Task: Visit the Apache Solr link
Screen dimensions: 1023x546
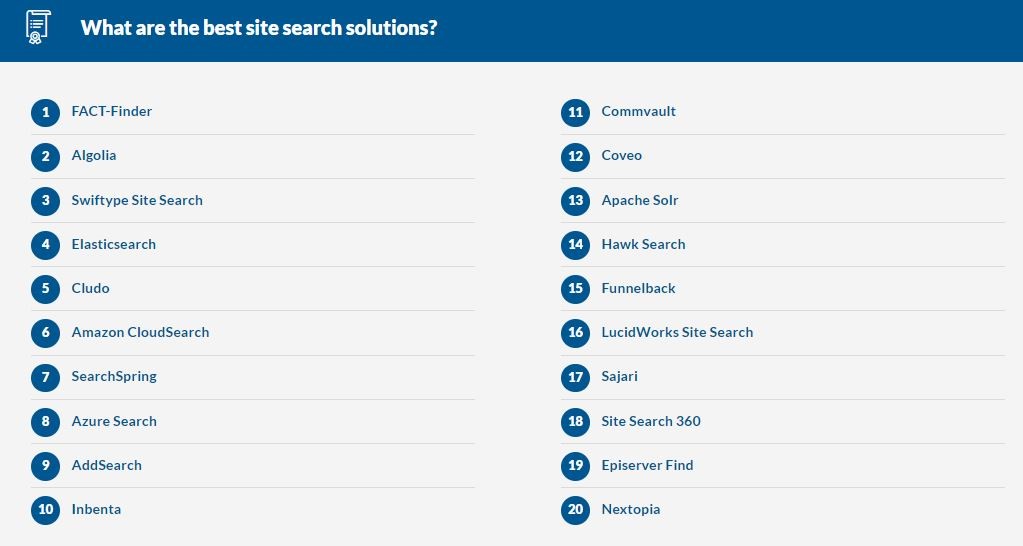Action: click(640, 200)
